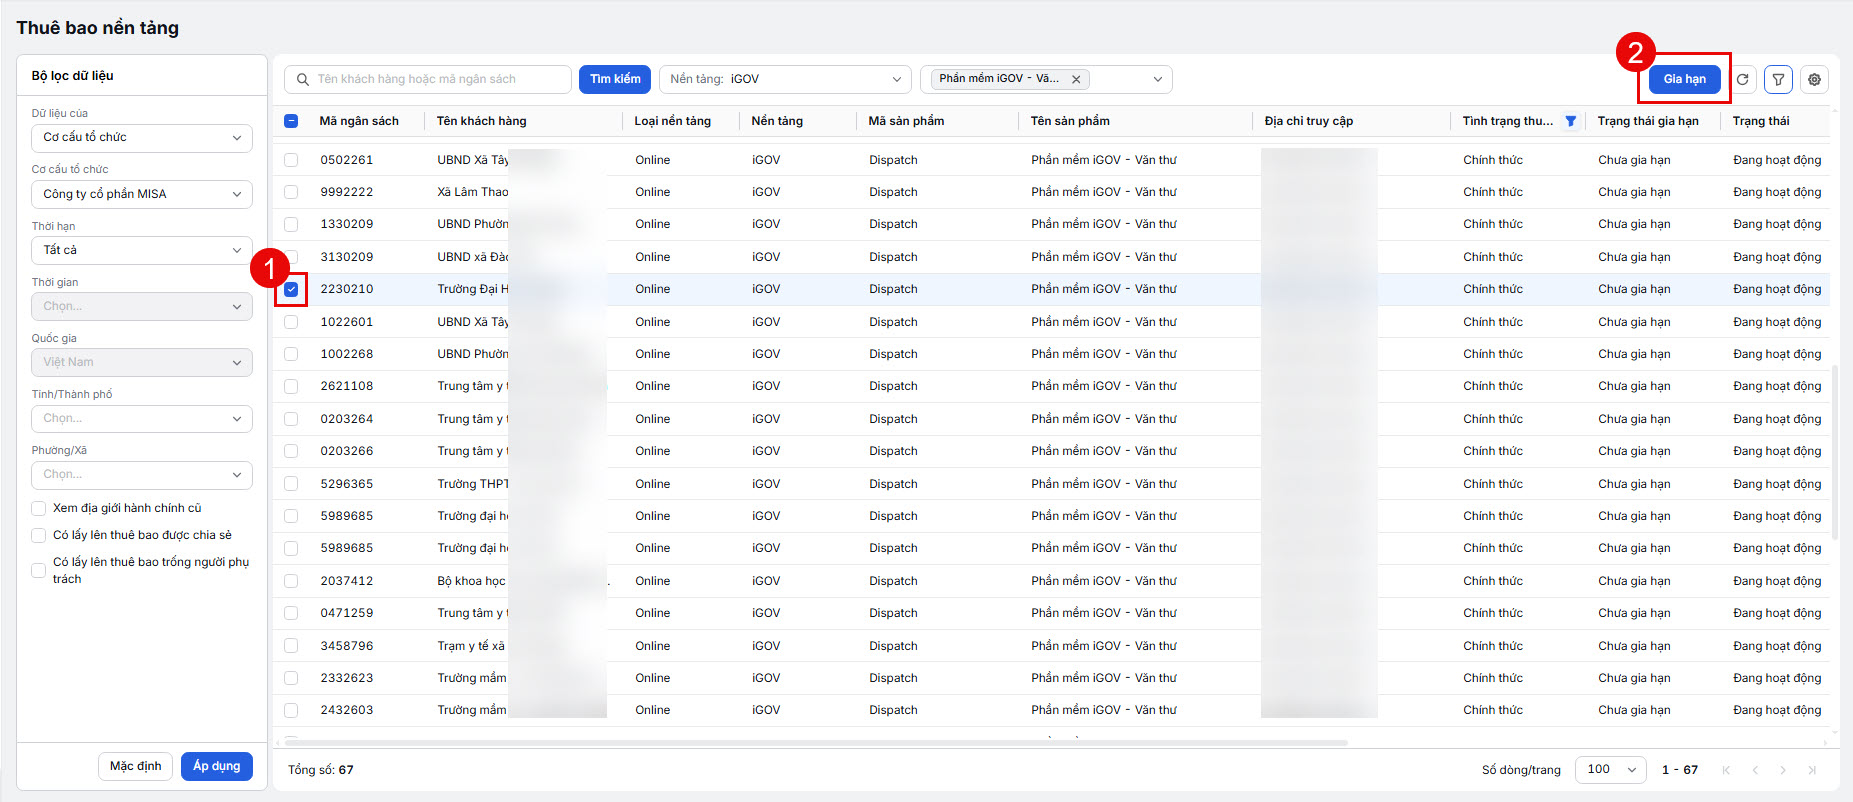
Task: Click the refresh icon next to Gia hạn
Action: (1742, 79)
